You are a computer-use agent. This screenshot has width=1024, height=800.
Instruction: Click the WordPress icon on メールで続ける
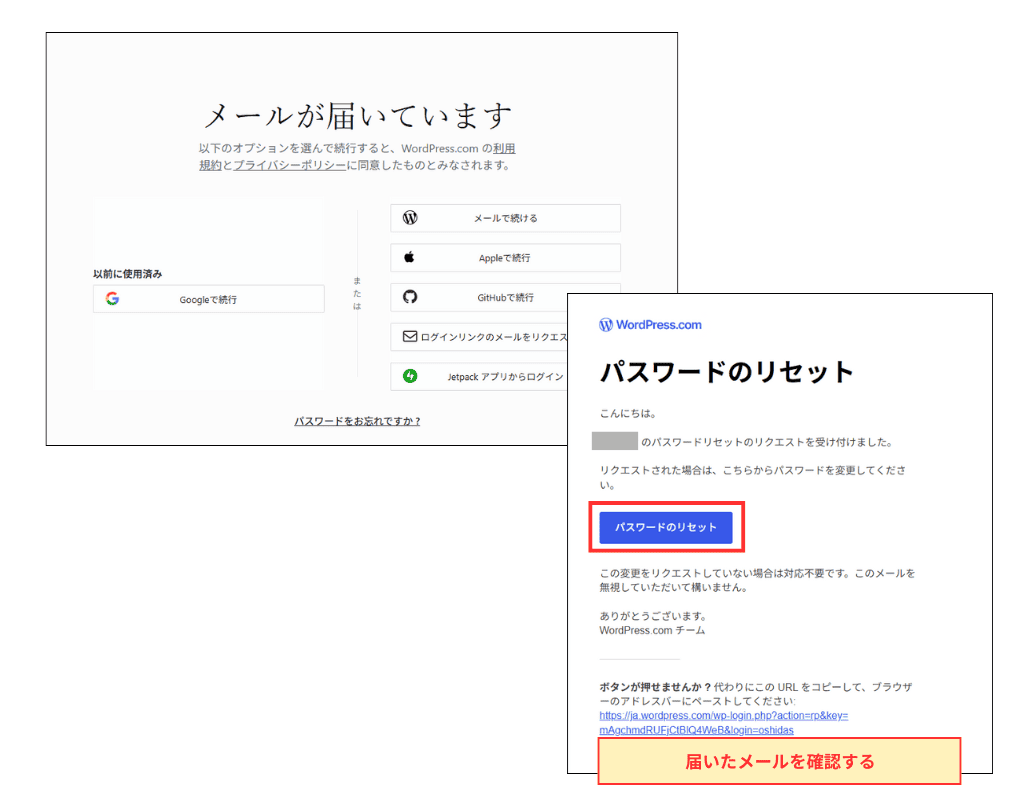[x=412, y=218]
